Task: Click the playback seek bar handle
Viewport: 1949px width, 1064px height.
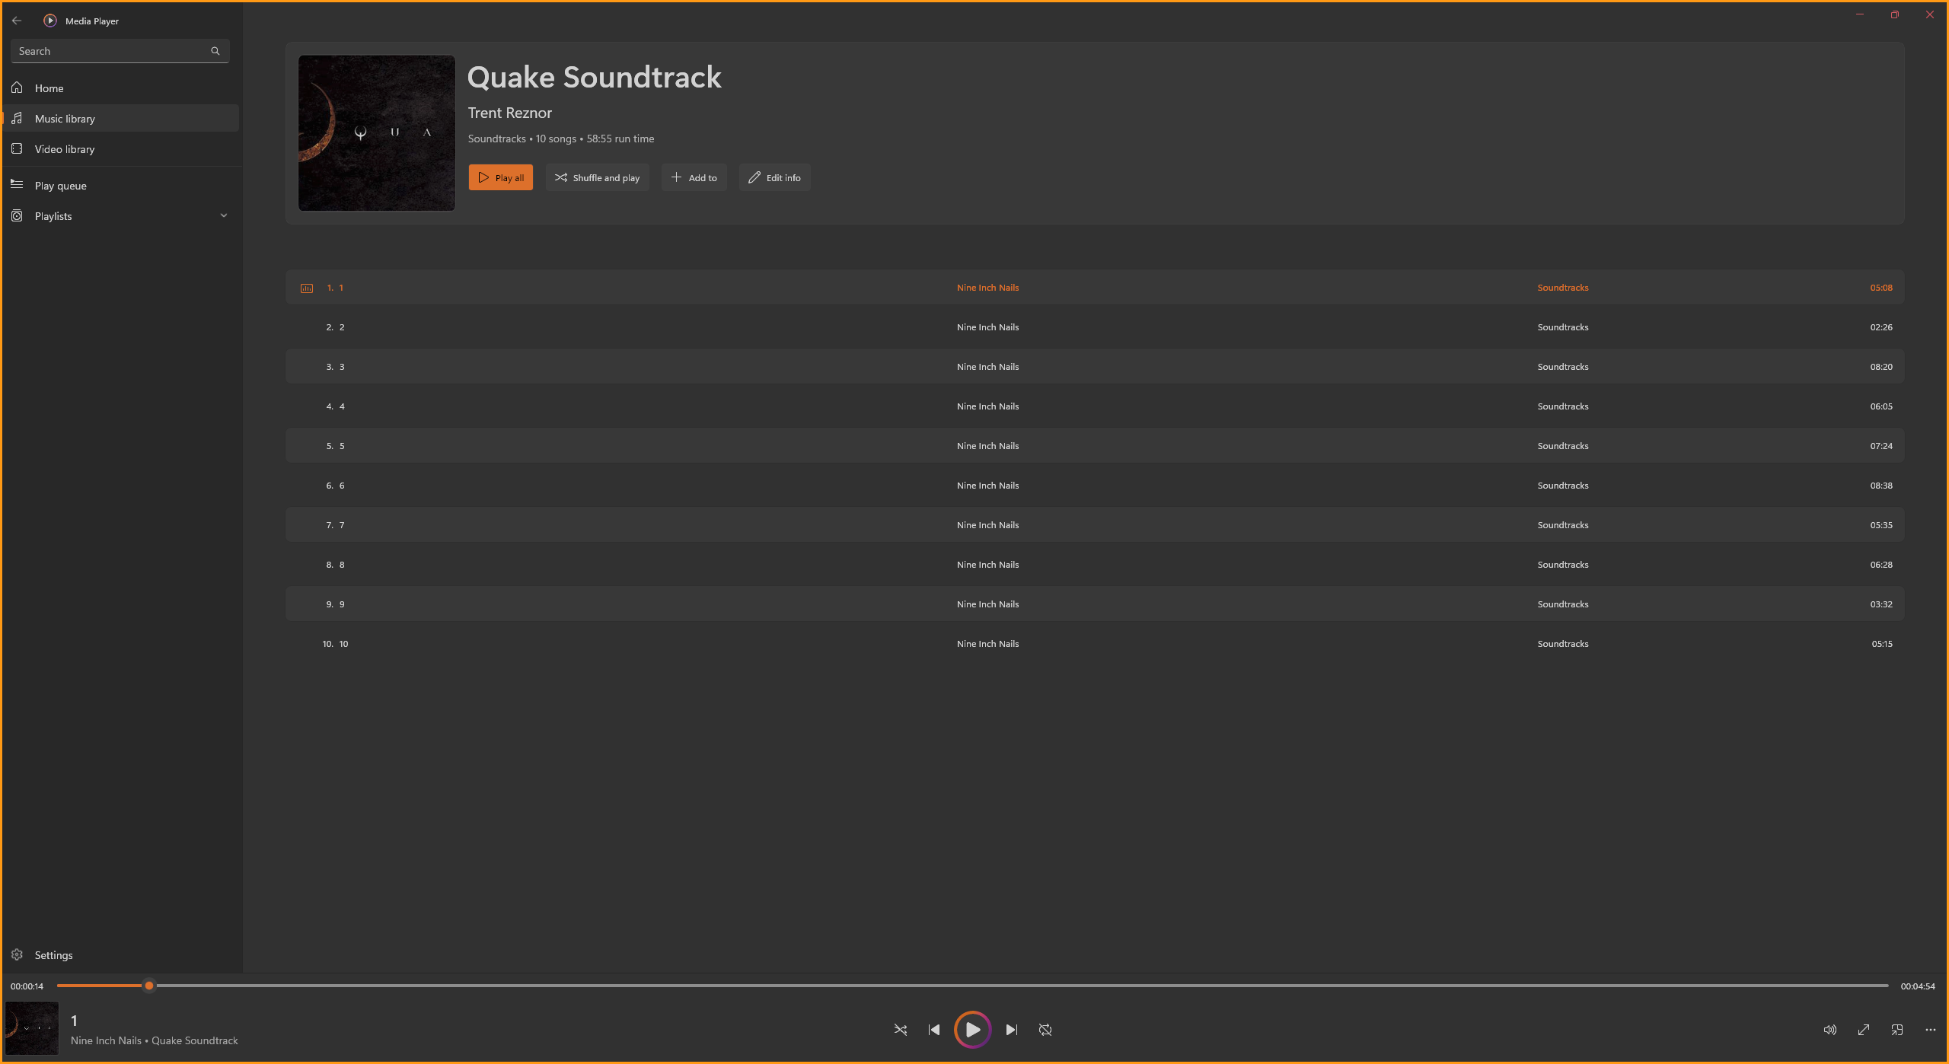Action: 149,986
